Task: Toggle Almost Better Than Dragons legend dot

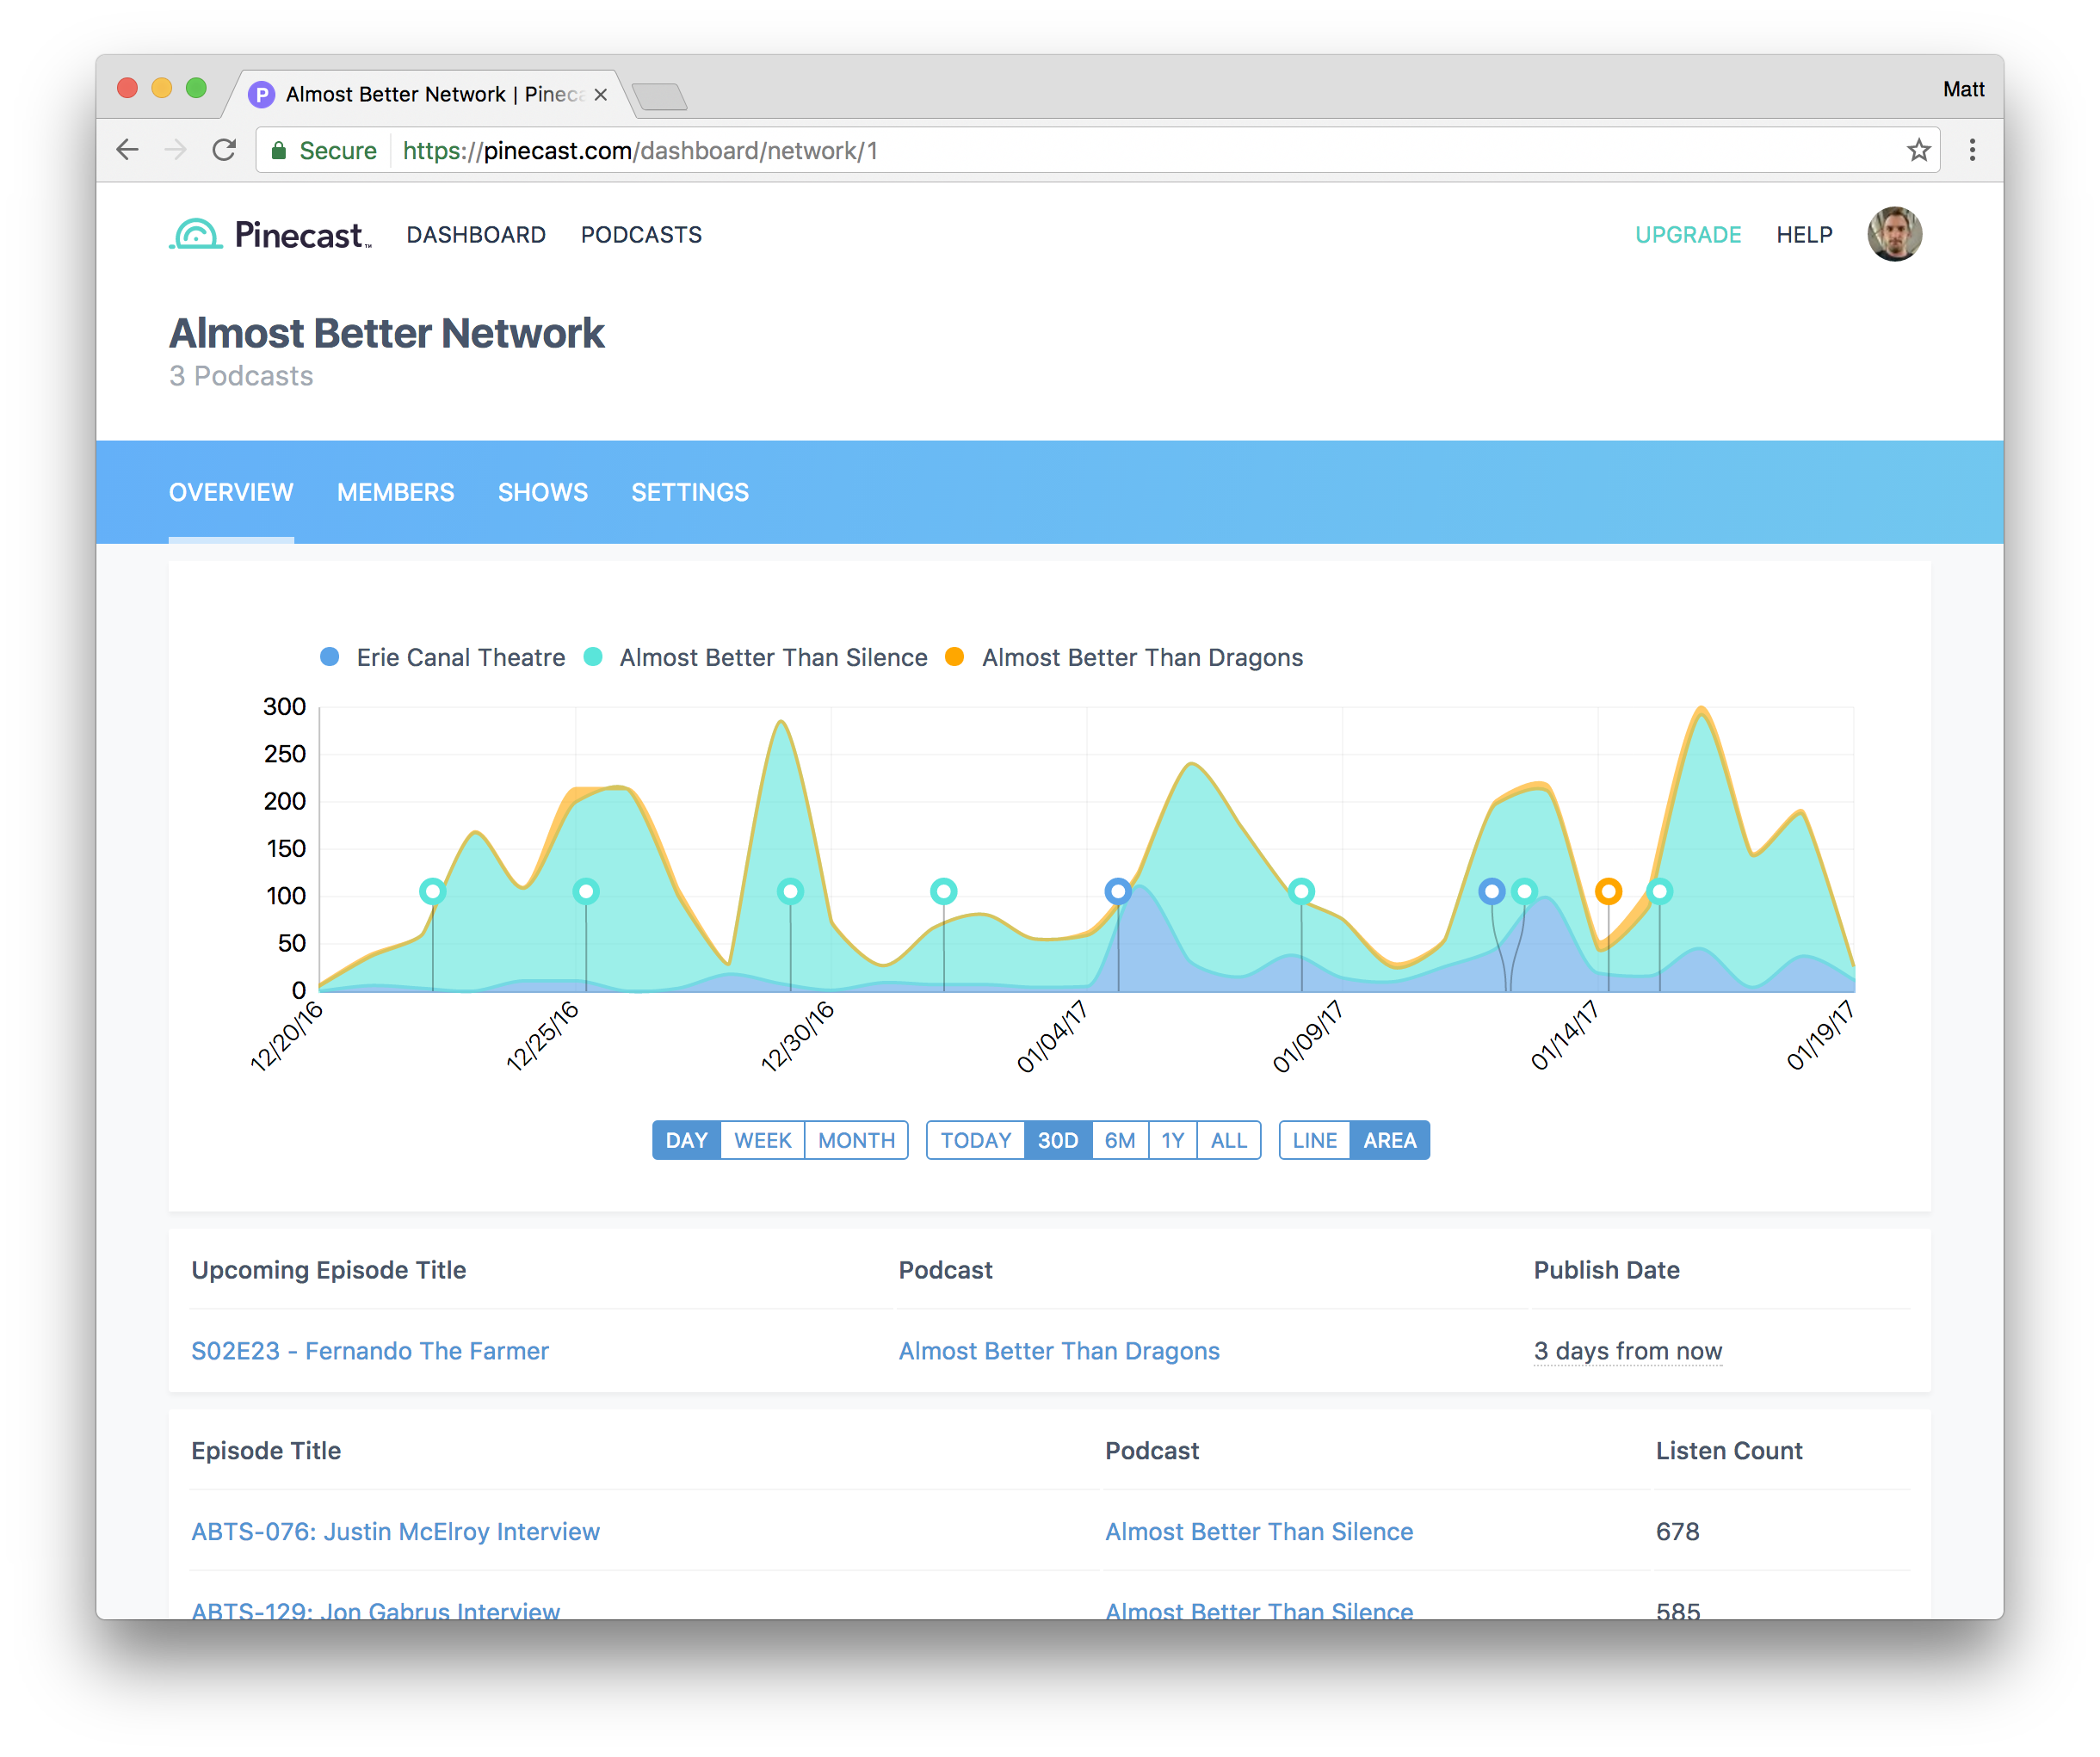Action: (x=954, y=657)
